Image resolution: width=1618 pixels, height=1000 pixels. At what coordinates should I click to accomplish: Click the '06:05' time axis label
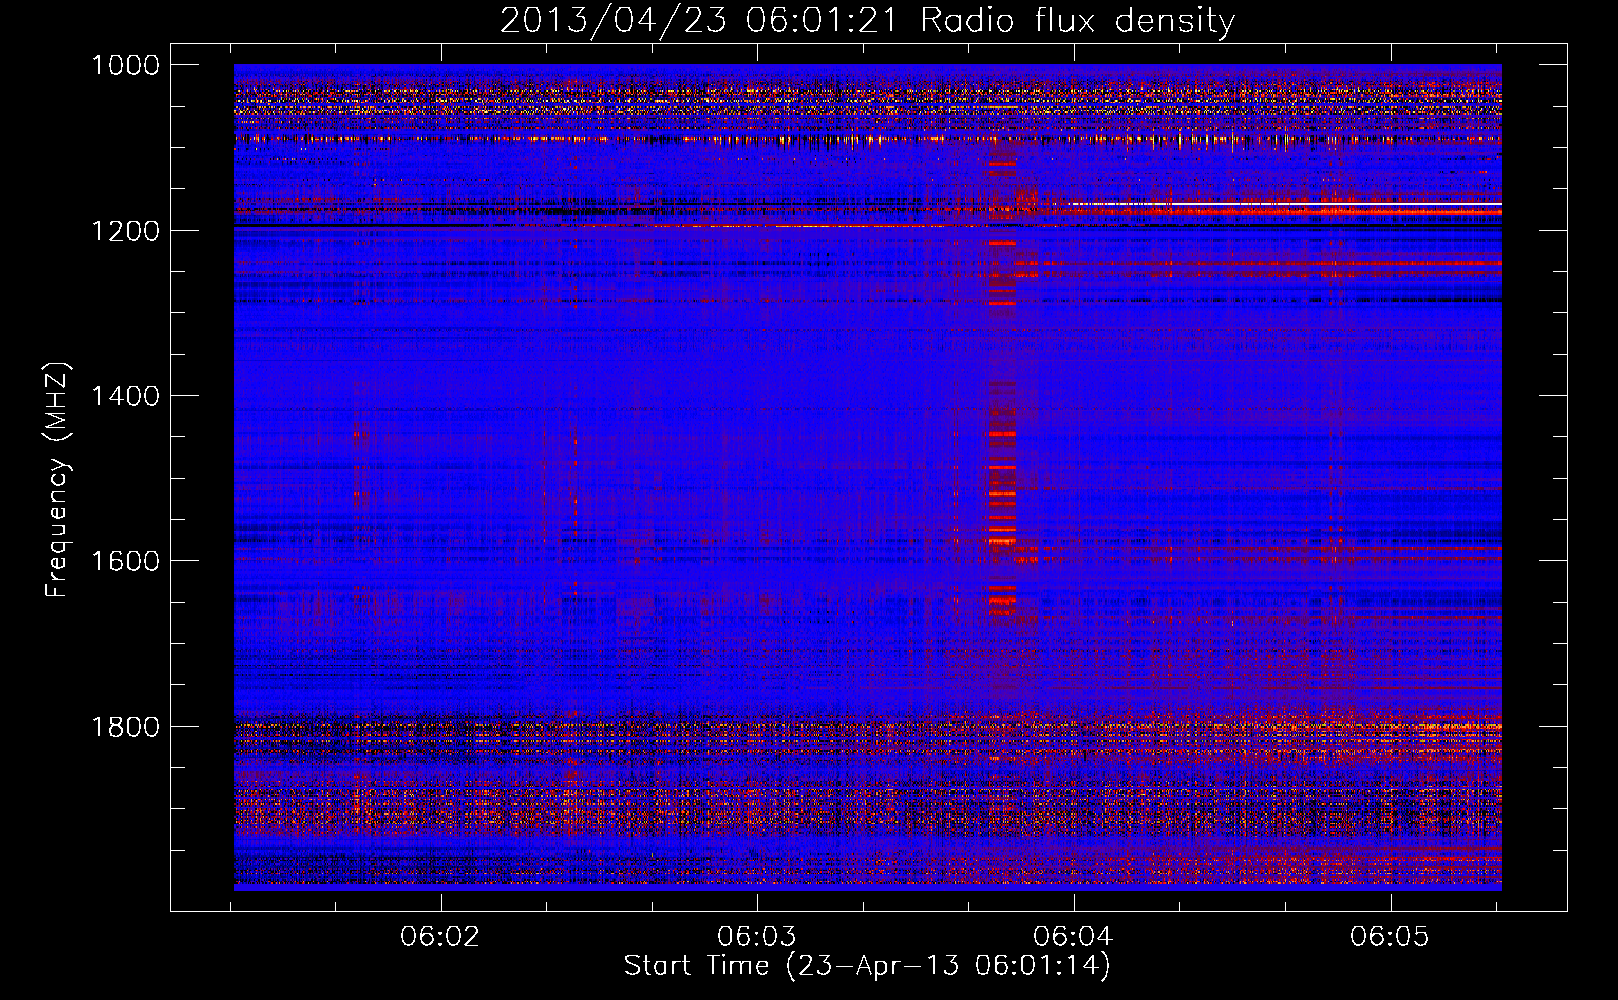(1390, 937)
